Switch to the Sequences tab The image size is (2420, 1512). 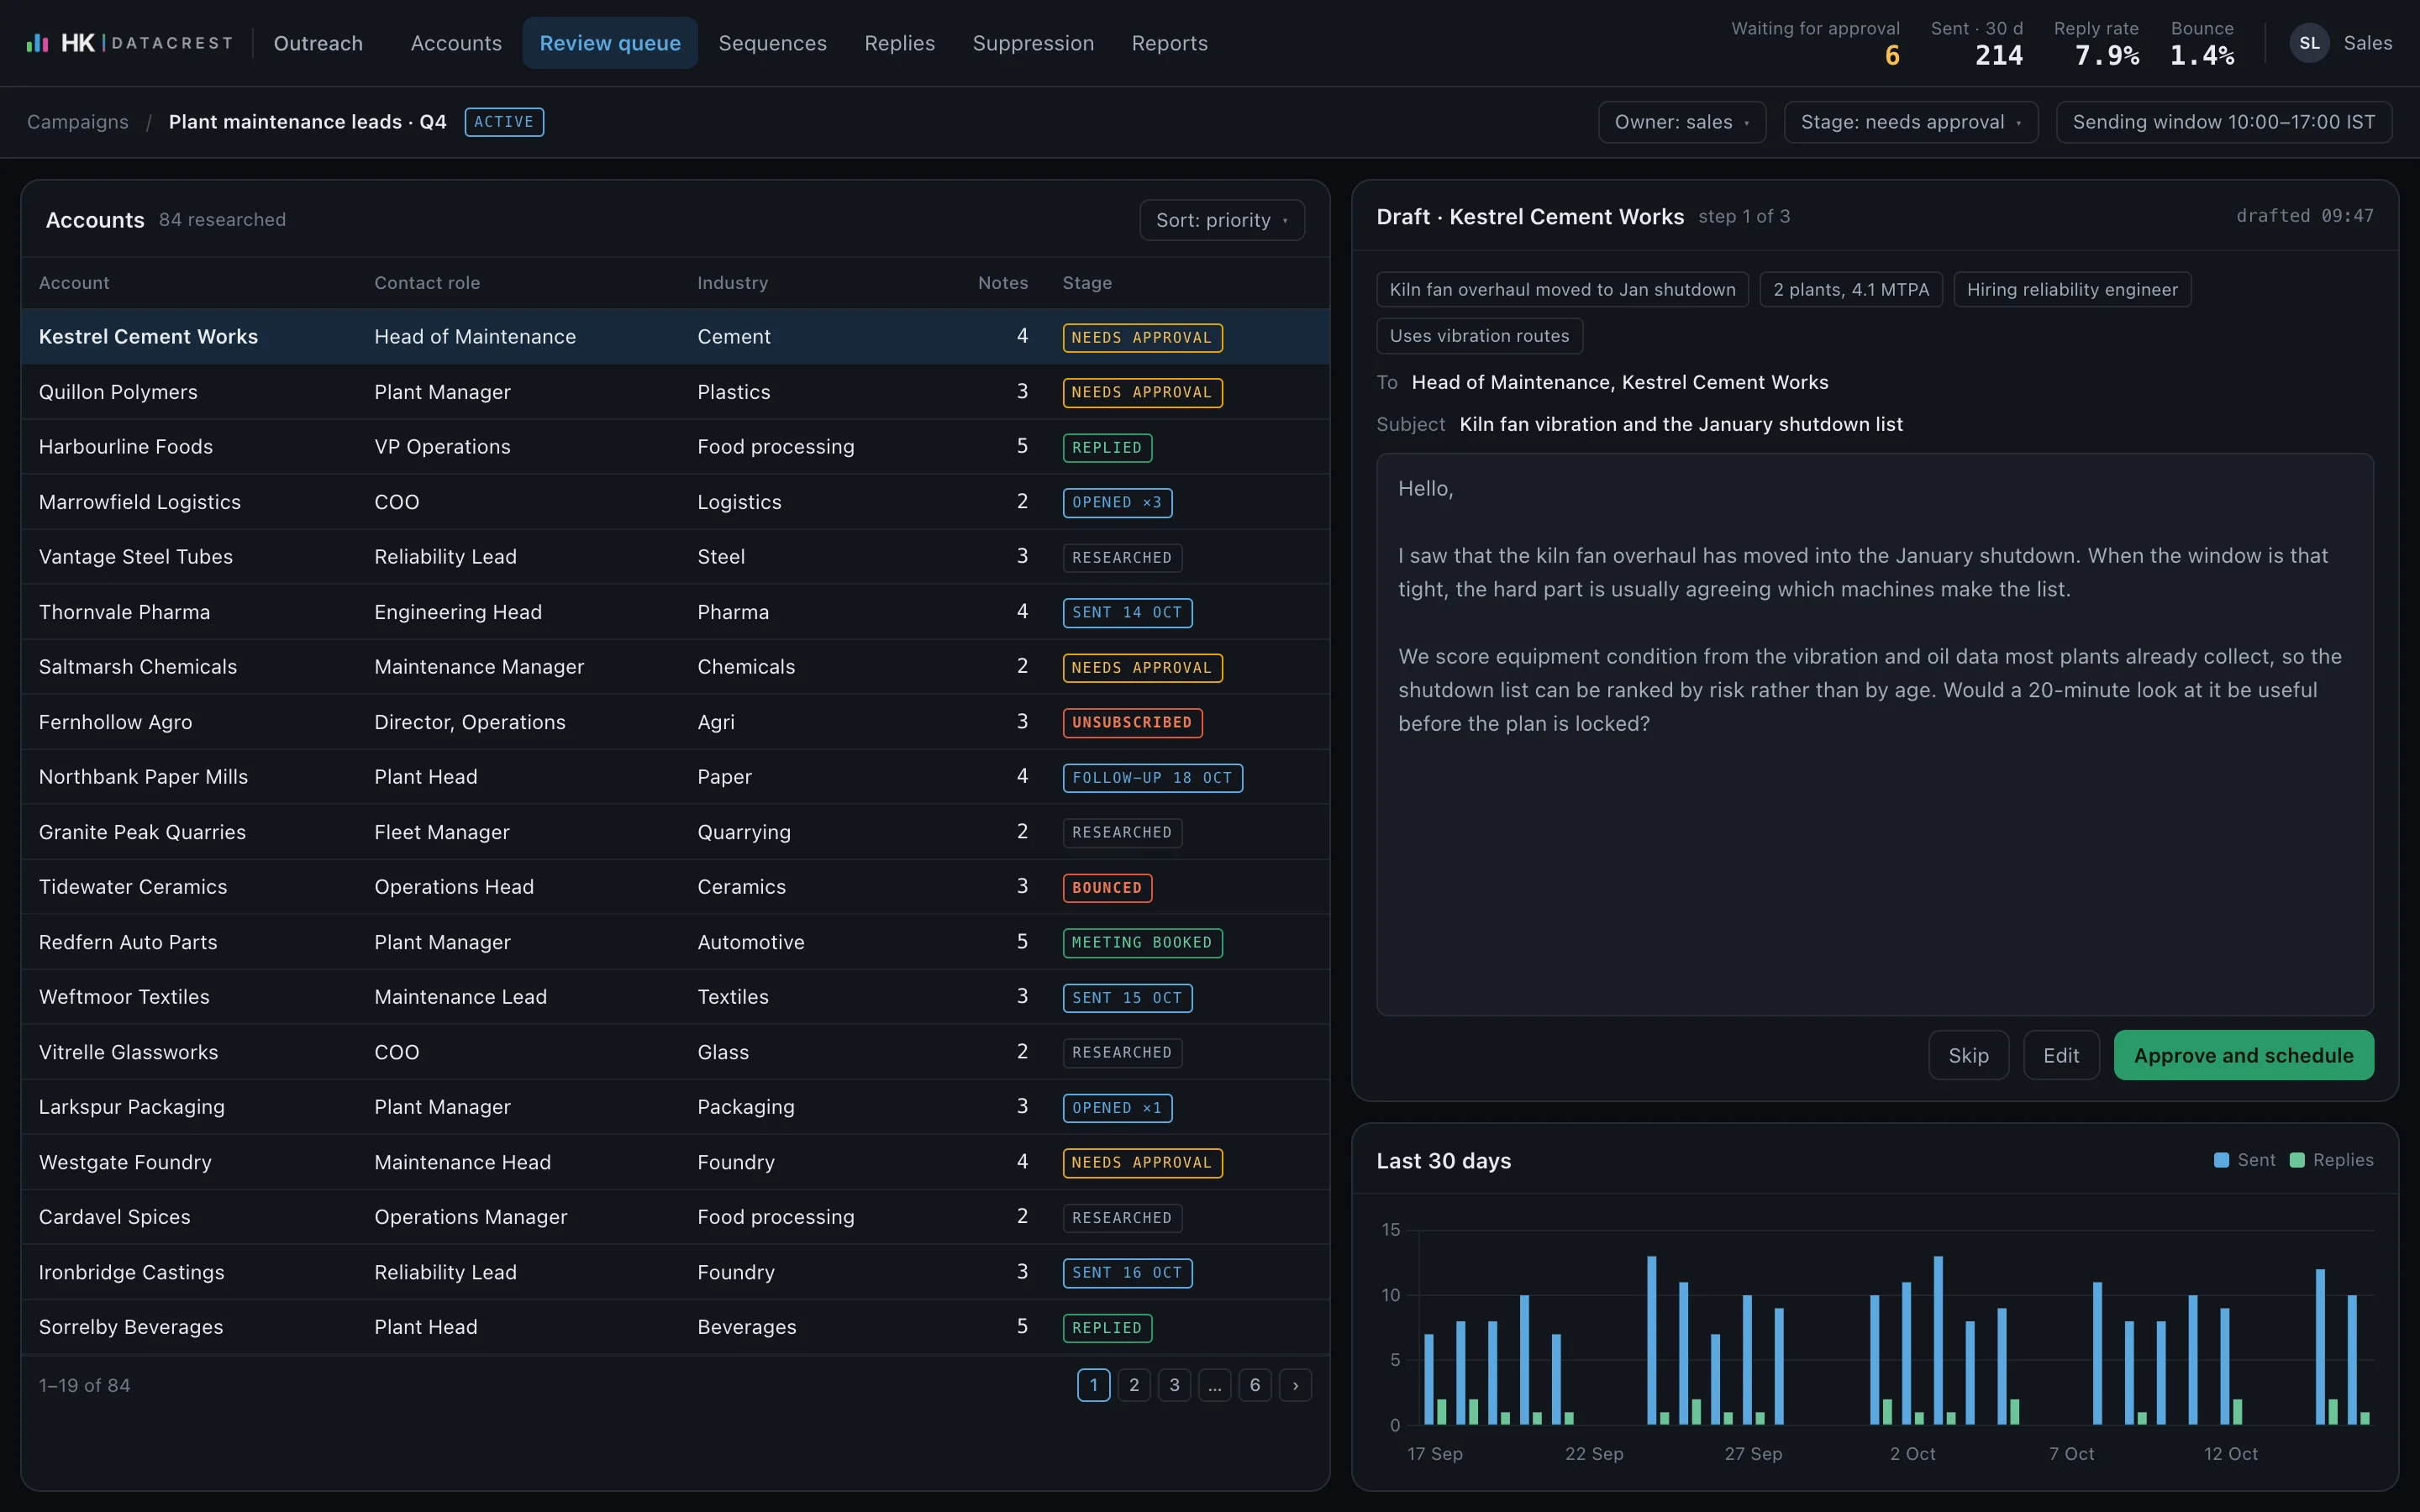tap(772, 43)
